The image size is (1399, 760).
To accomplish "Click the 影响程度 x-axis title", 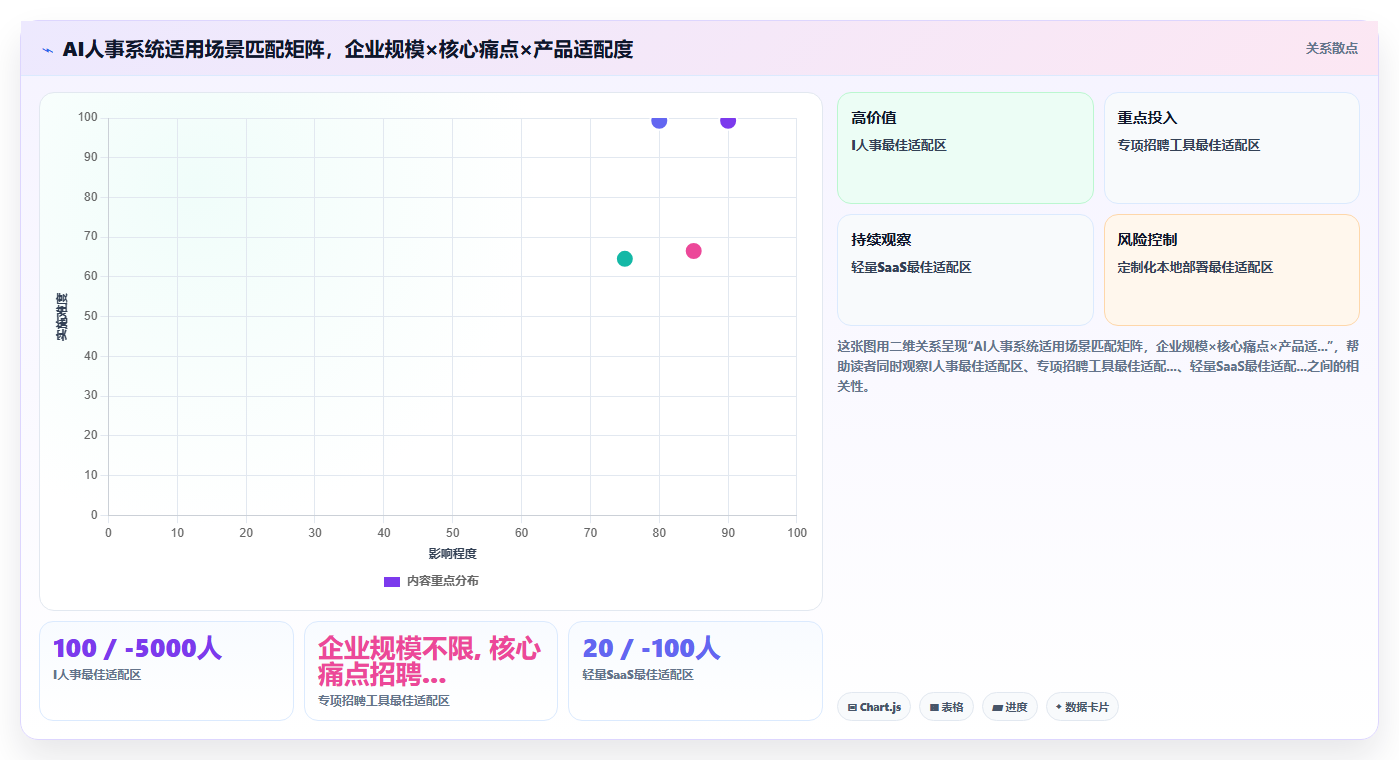I will [x=452, y=554].
